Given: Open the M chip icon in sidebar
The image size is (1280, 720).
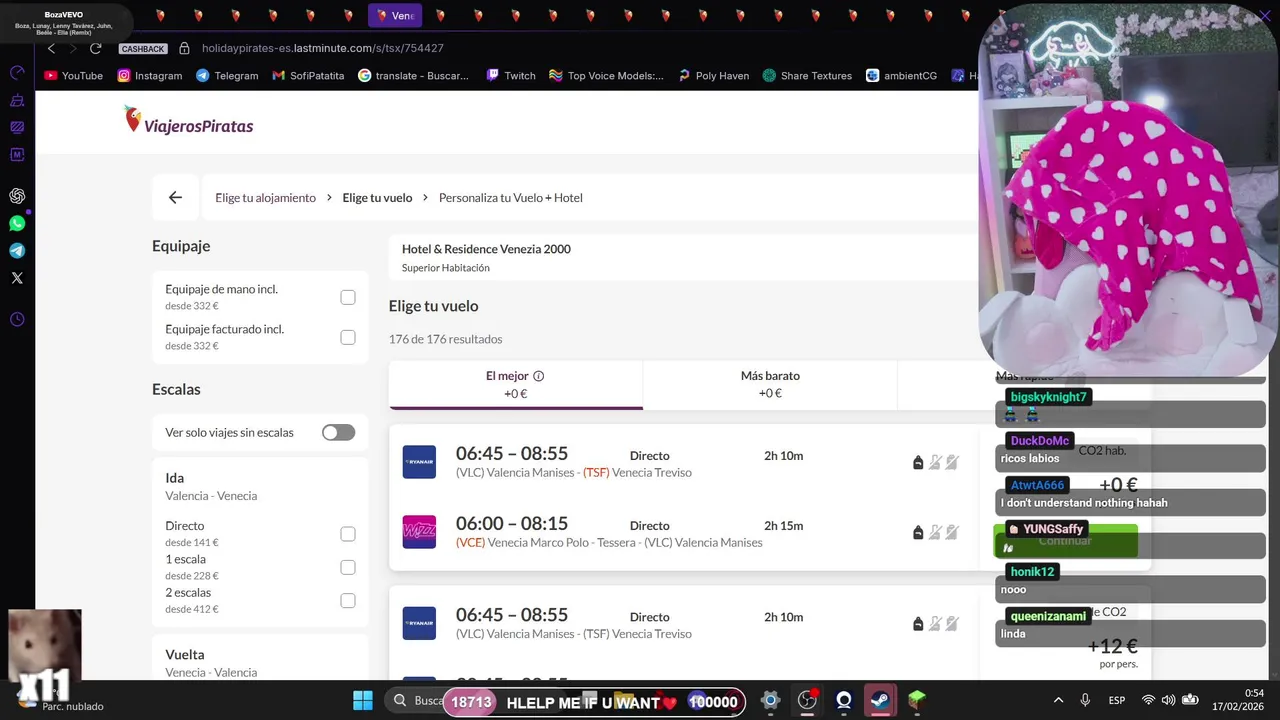Looking at the screenshot, I should (x=17, y=155).
